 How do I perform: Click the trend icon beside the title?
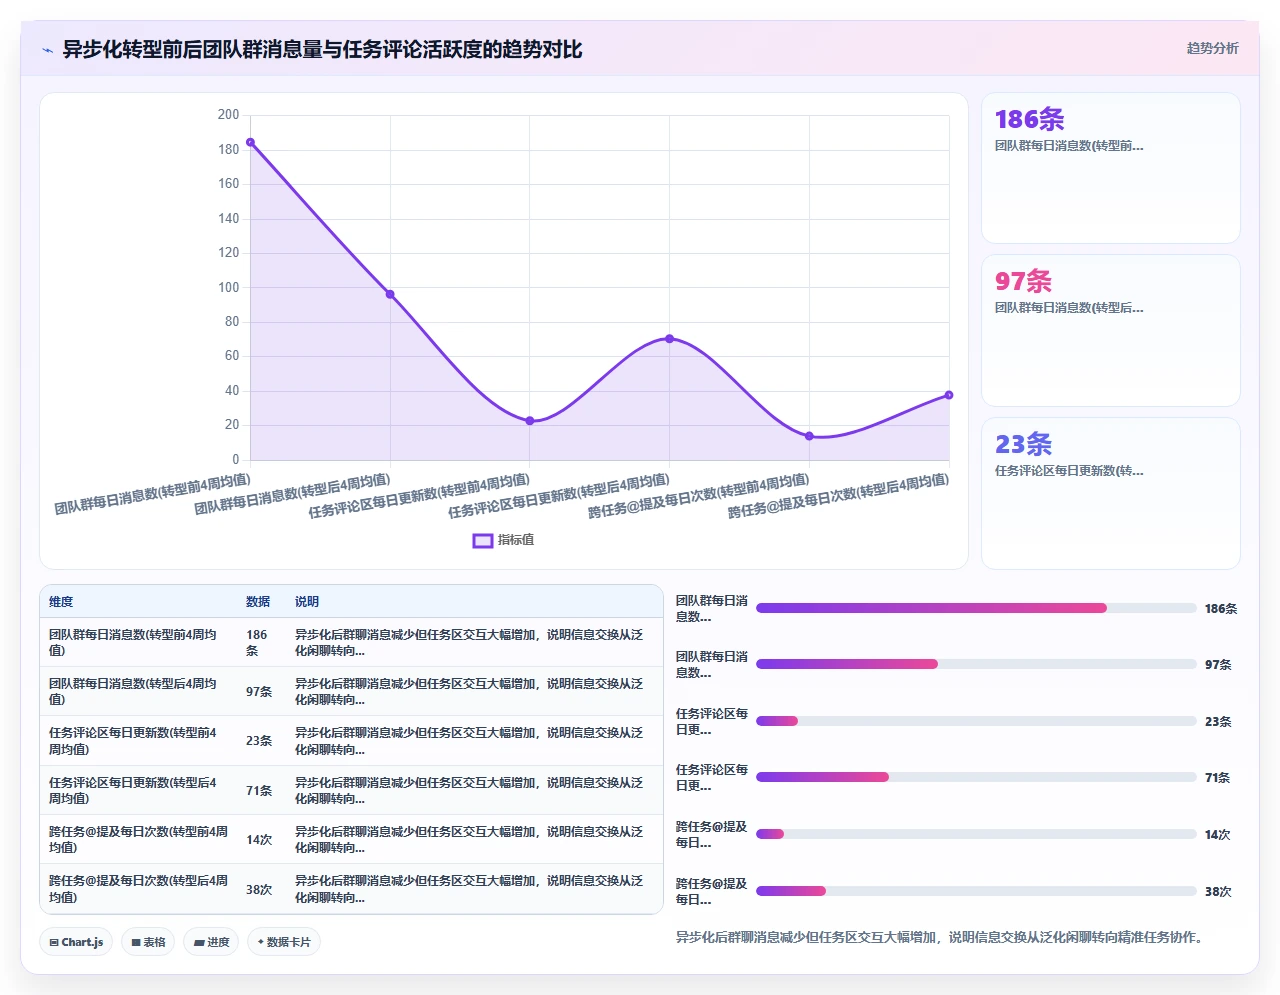point(47,50)
